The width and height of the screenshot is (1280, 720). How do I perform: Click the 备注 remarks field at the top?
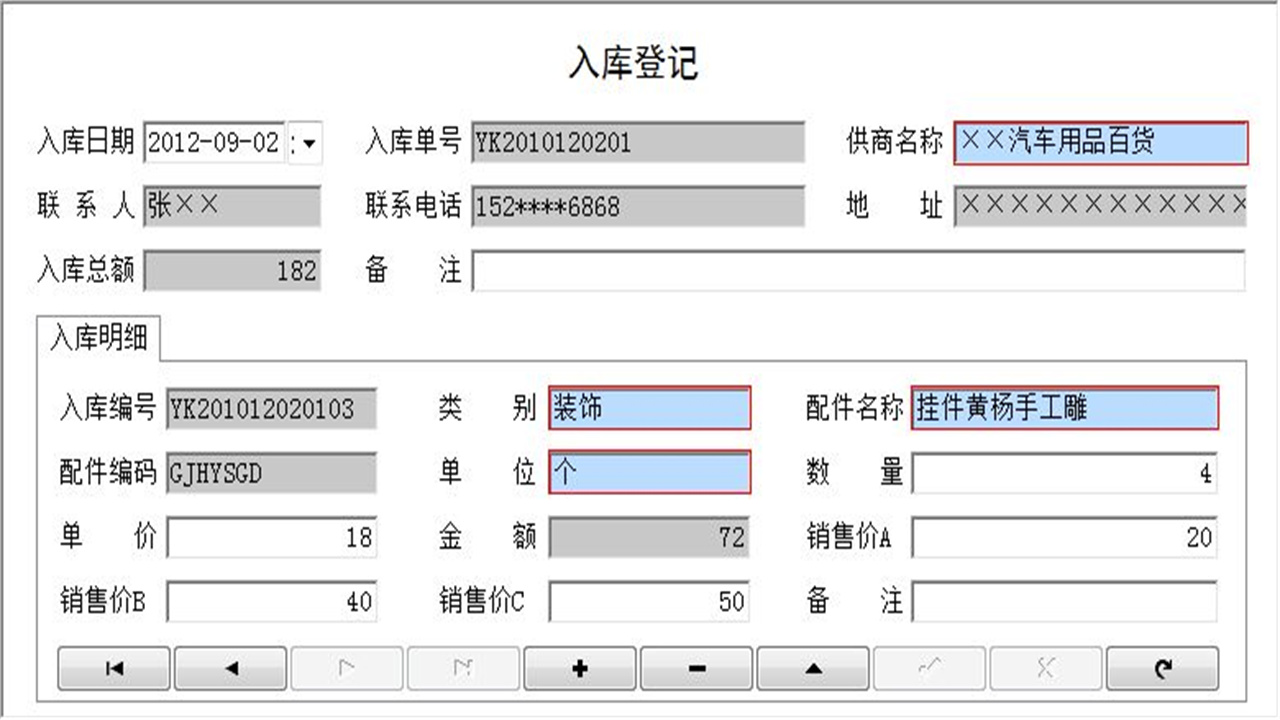860,270
